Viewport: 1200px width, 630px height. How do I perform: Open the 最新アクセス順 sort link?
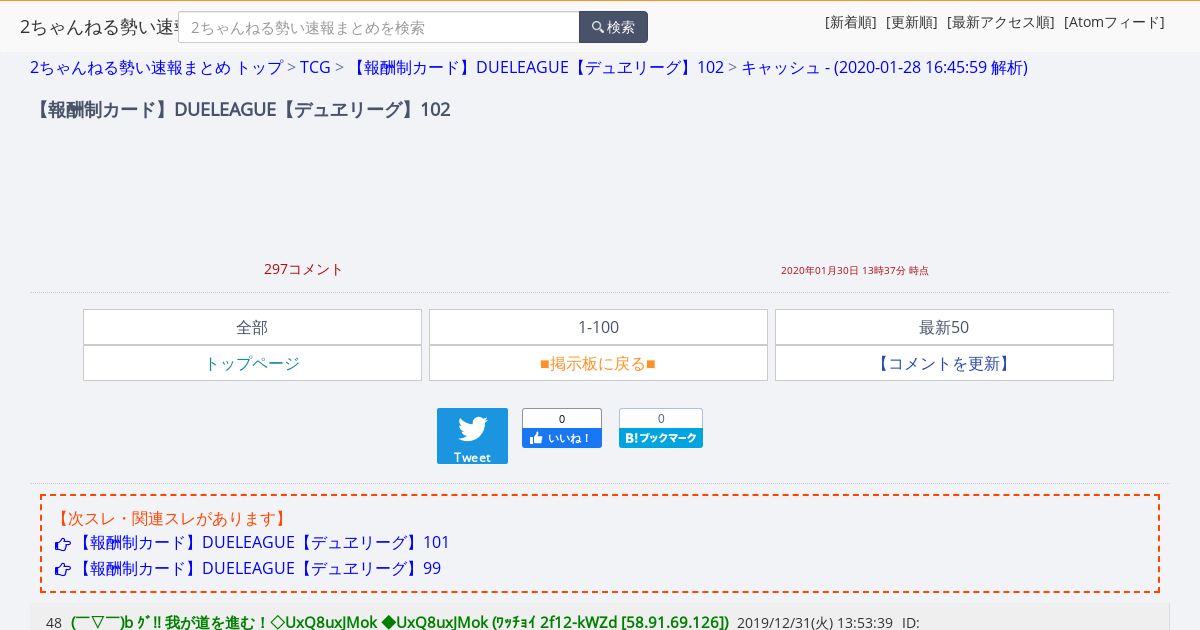1000,22
